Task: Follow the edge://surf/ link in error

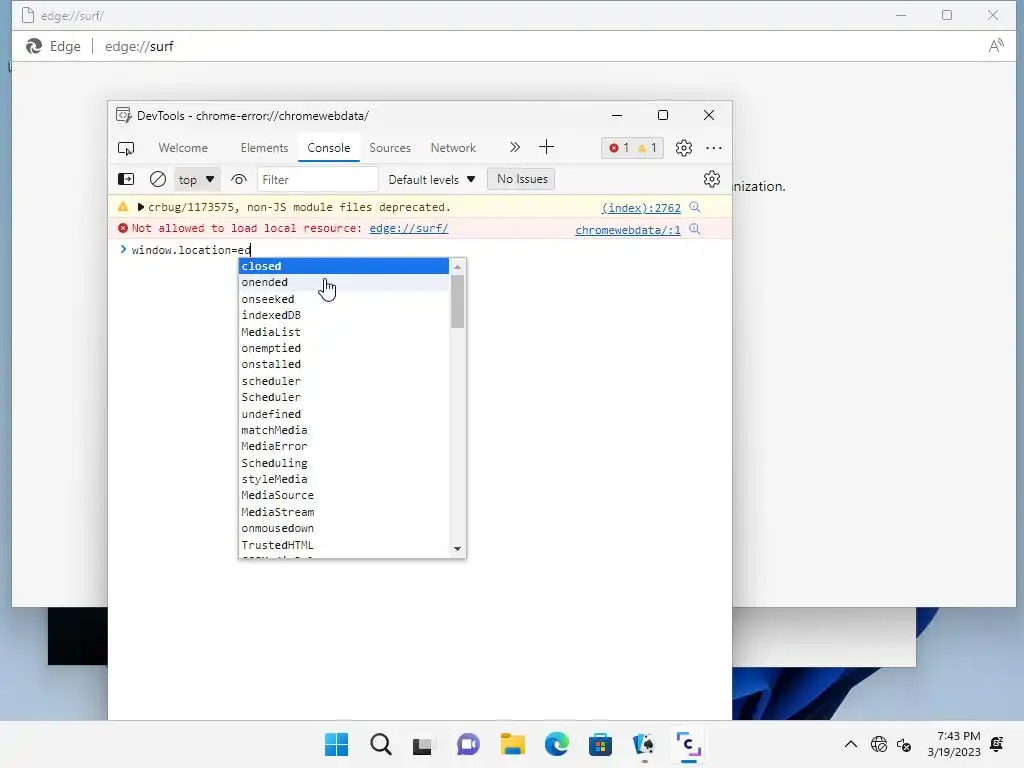Action: (x=409, y=228)
